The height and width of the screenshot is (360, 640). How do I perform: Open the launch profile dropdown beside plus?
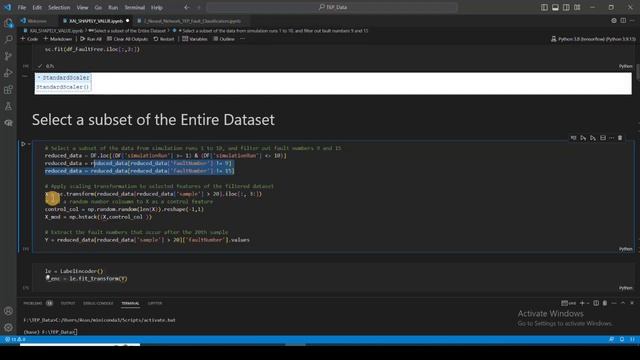point(588,303)
